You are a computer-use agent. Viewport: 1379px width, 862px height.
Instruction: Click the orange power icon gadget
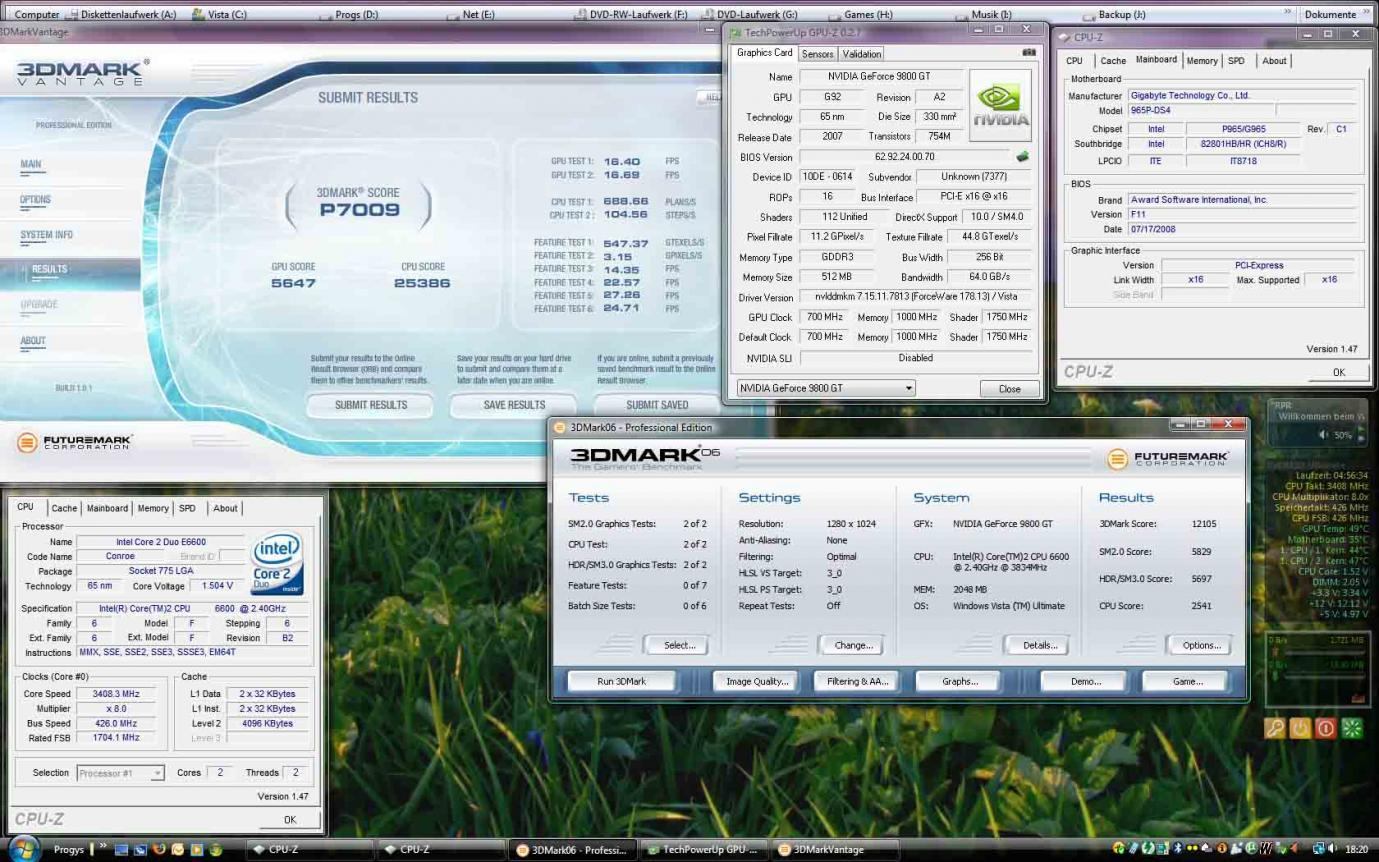[x=1300, y=728]
